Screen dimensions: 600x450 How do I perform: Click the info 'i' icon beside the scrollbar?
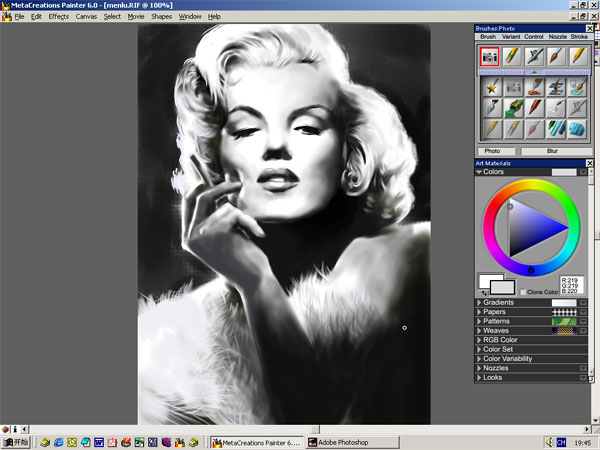click(x=15, y=429)
